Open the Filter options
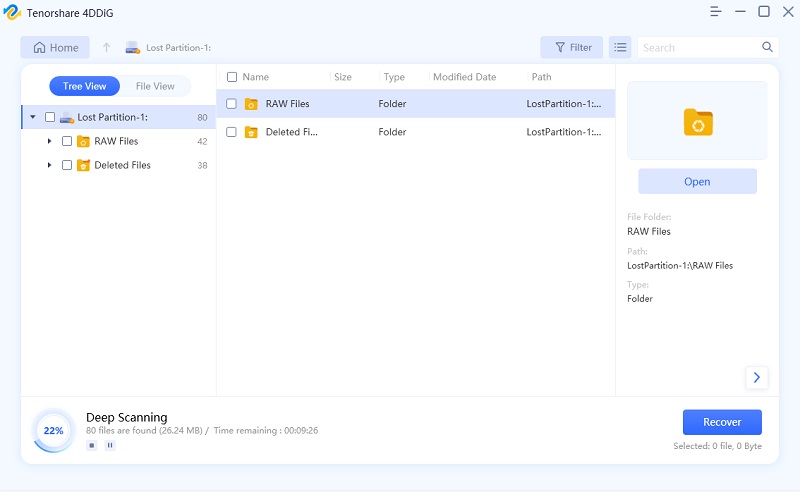This screenshot has width=800, height=492. point(572,47)
